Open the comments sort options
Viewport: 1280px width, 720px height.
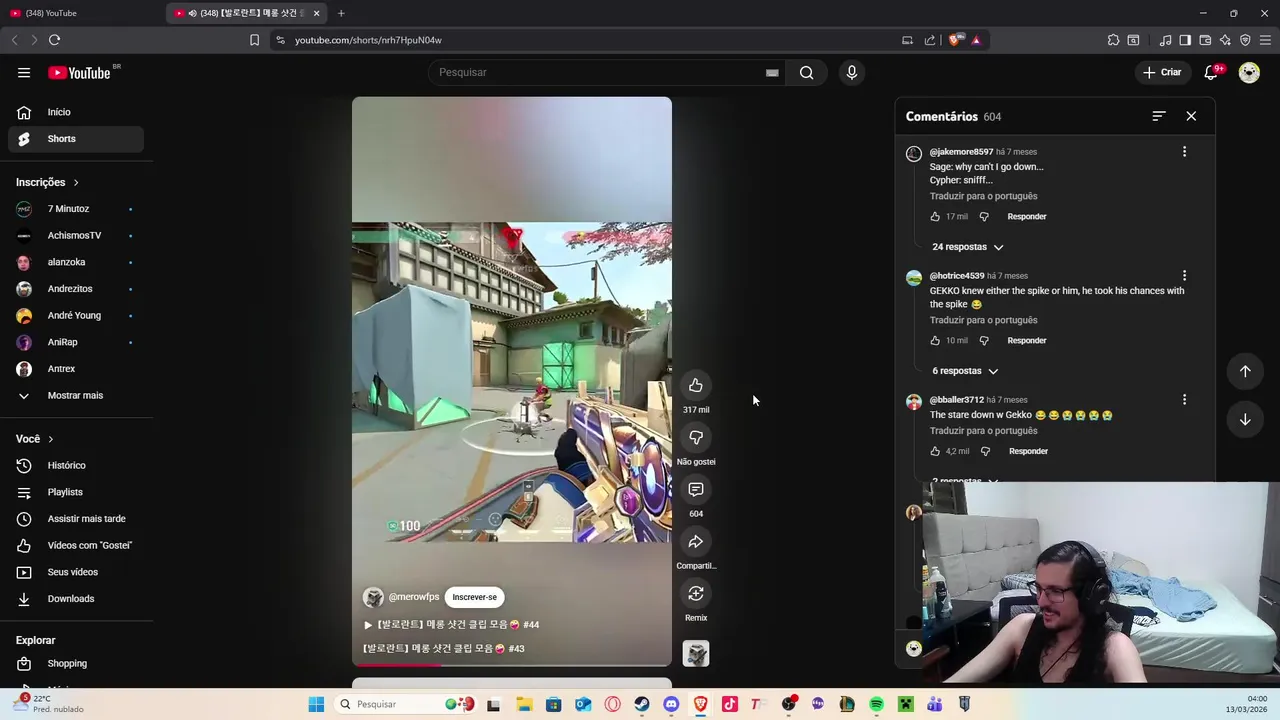tap(1159, 116)
